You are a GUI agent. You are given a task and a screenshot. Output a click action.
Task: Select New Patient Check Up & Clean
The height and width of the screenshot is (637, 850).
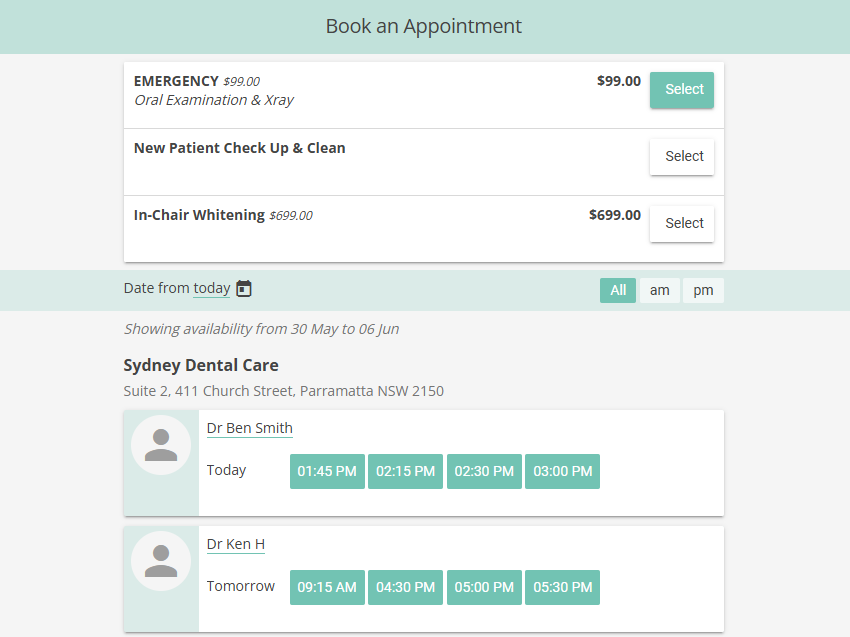682,156
